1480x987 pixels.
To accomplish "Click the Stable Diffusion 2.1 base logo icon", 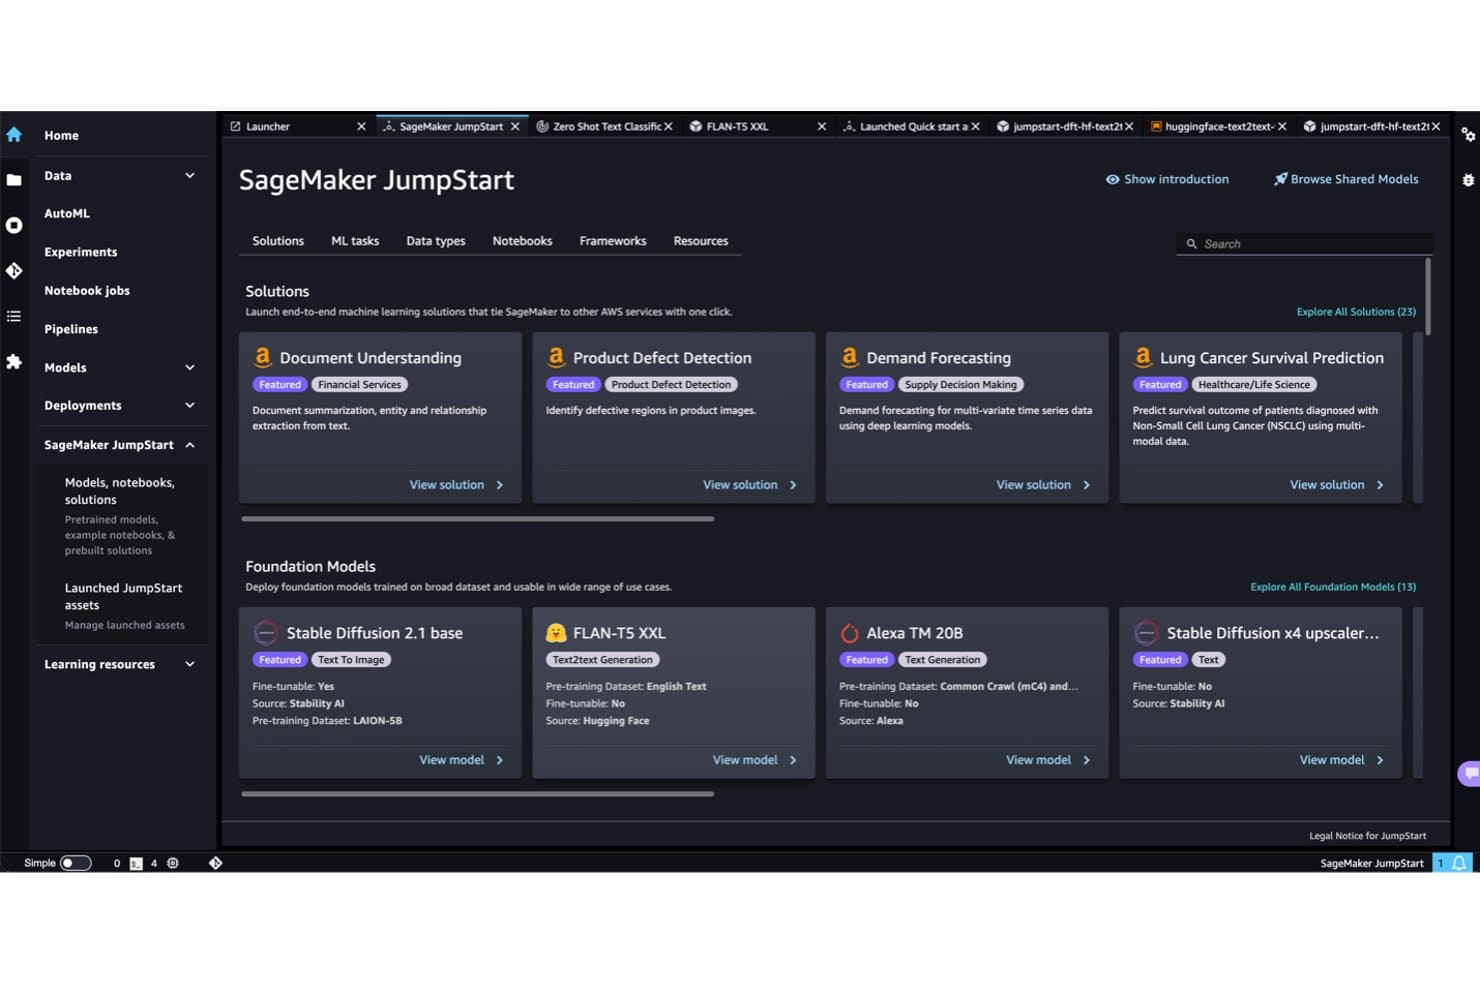I will point(266,633).
